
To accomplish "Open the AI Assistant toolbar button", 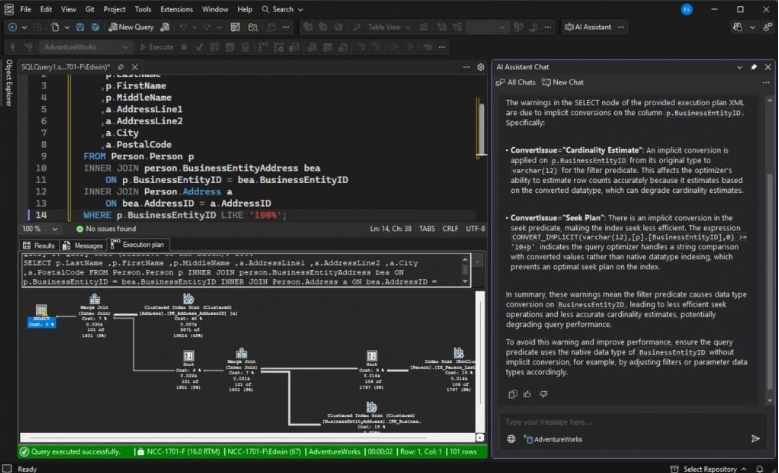I will pyautogui.click(x=588, y=27).
